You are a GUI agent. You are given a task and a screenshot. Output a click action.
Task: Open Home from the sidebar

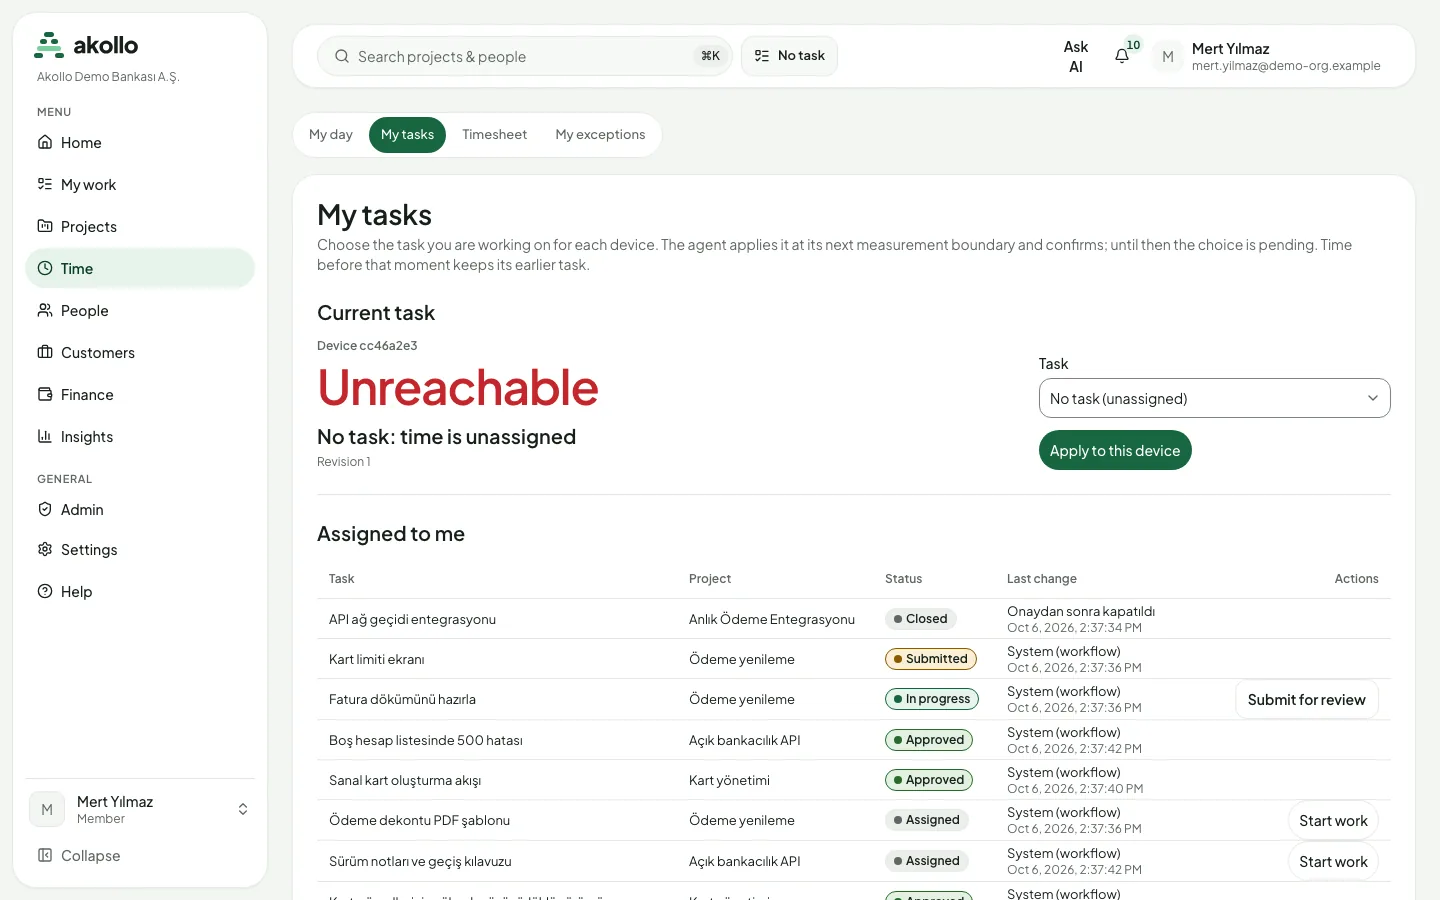pos(140,143)
